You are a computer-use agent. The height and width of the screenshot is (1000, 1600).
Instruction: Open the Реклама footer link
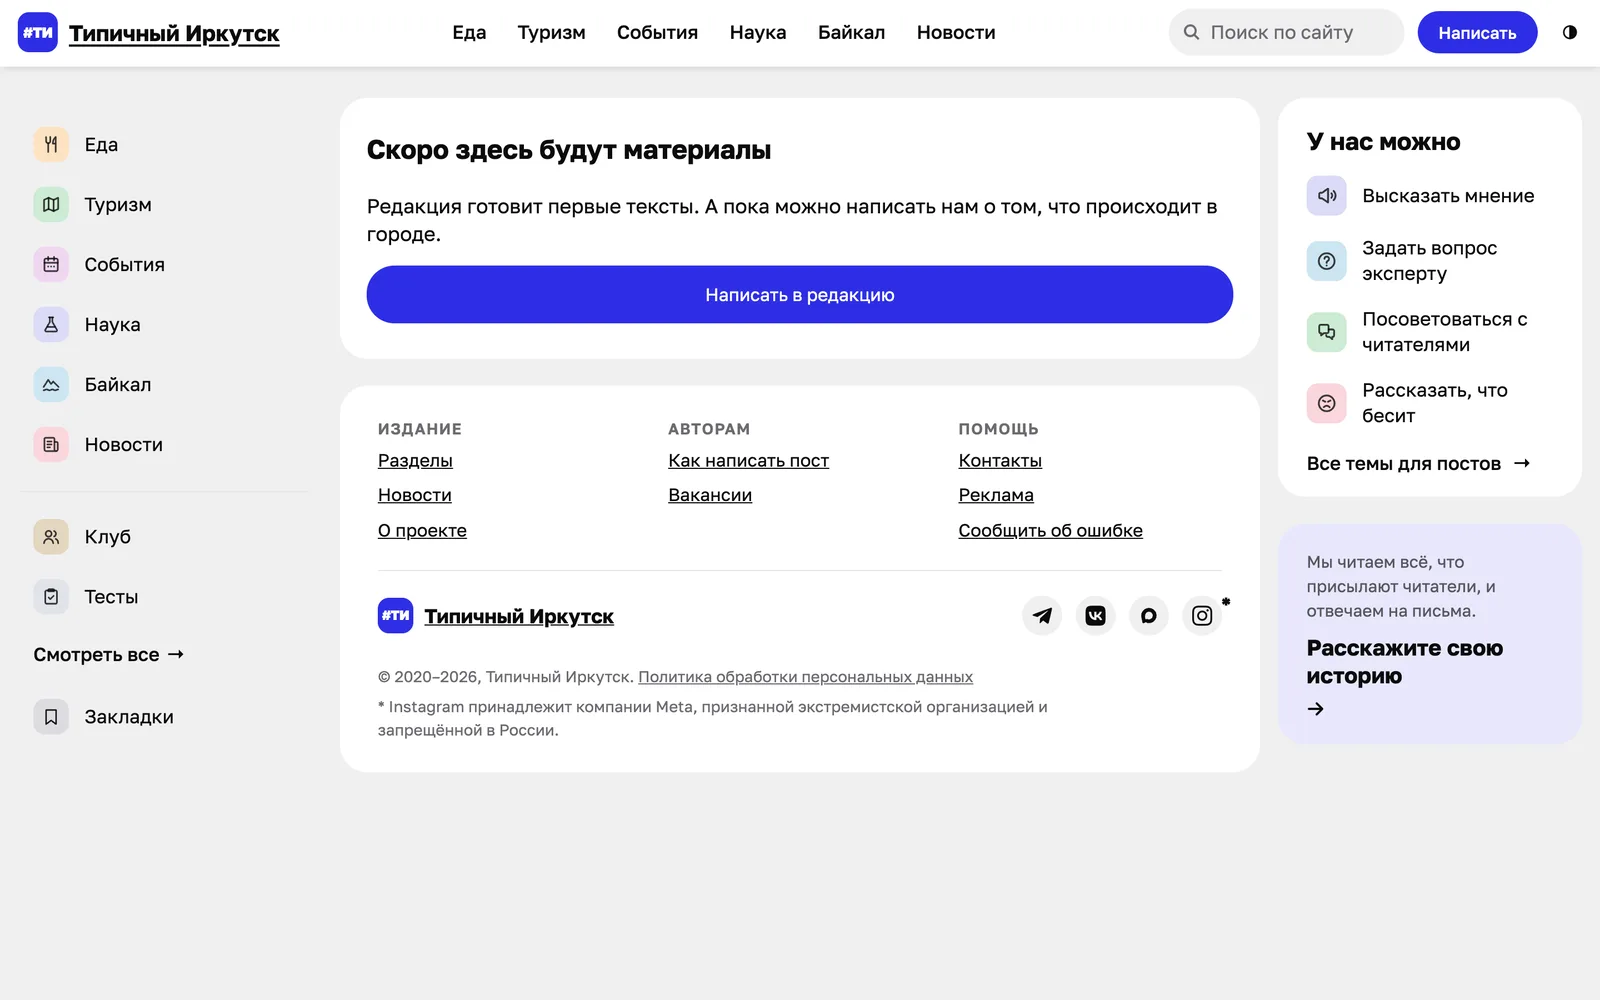(x=996, y=495)
